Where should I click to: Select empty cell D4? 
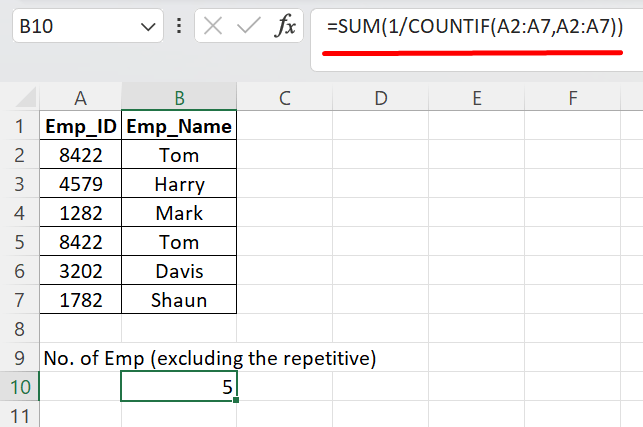tap(381, 213)
